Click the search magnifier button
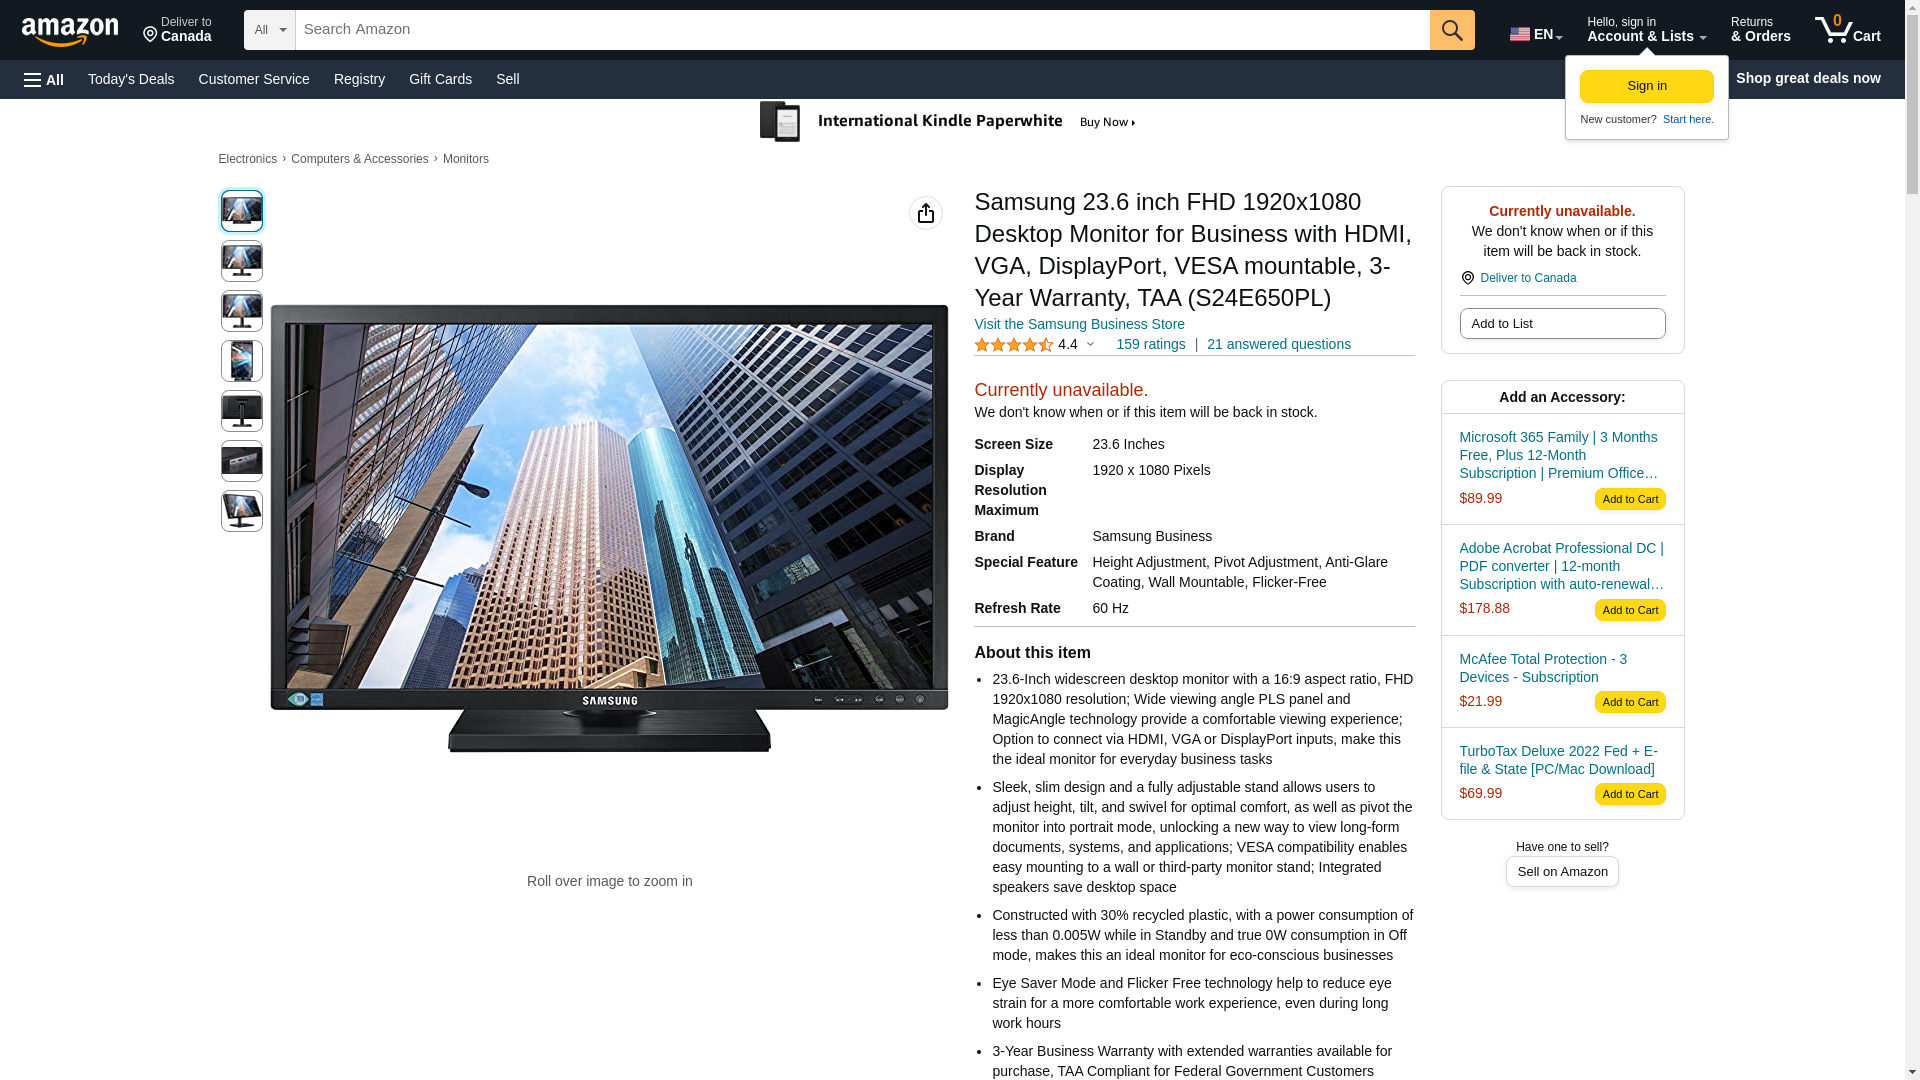This screenshot has width=1920, height=1080. coord(1452,30)
